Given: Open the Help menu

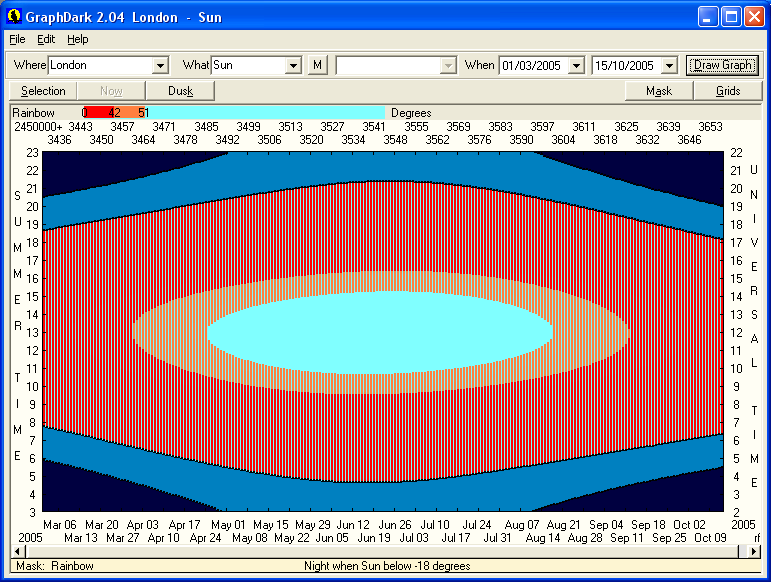Looking at the screenshot, I should click(78, 39).
